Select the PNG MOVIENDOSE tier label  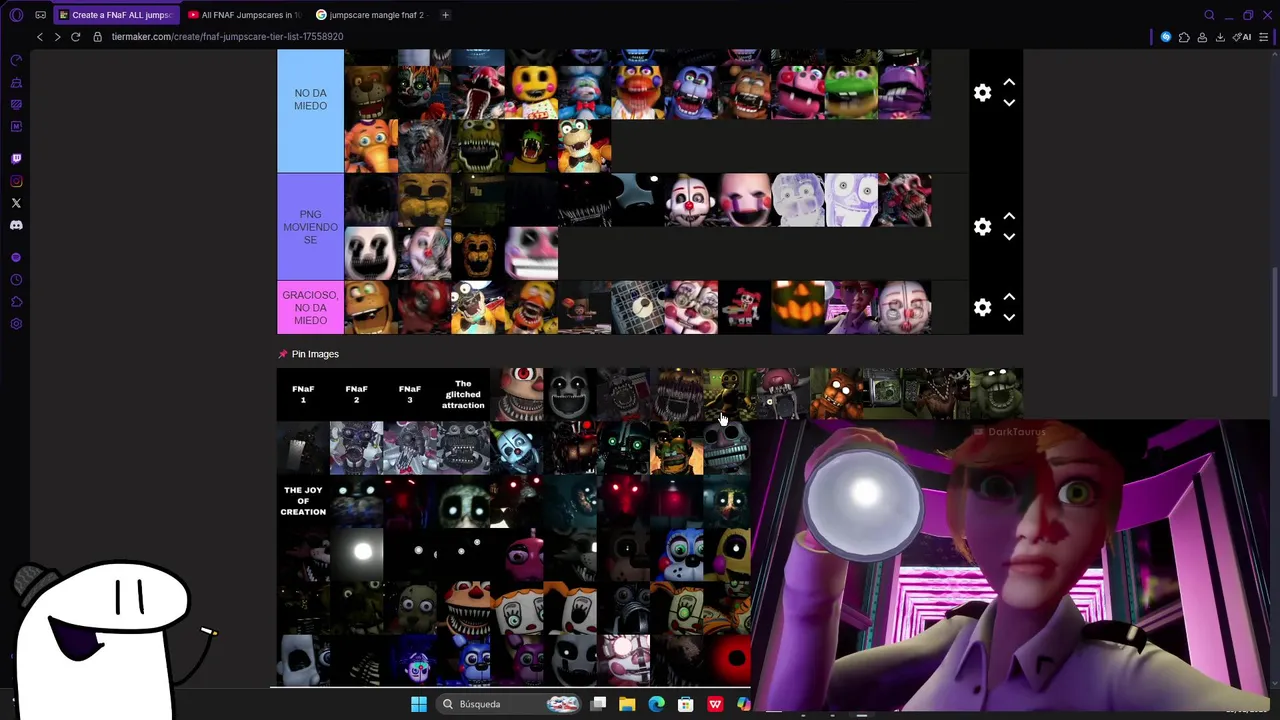tap(310, 227)
